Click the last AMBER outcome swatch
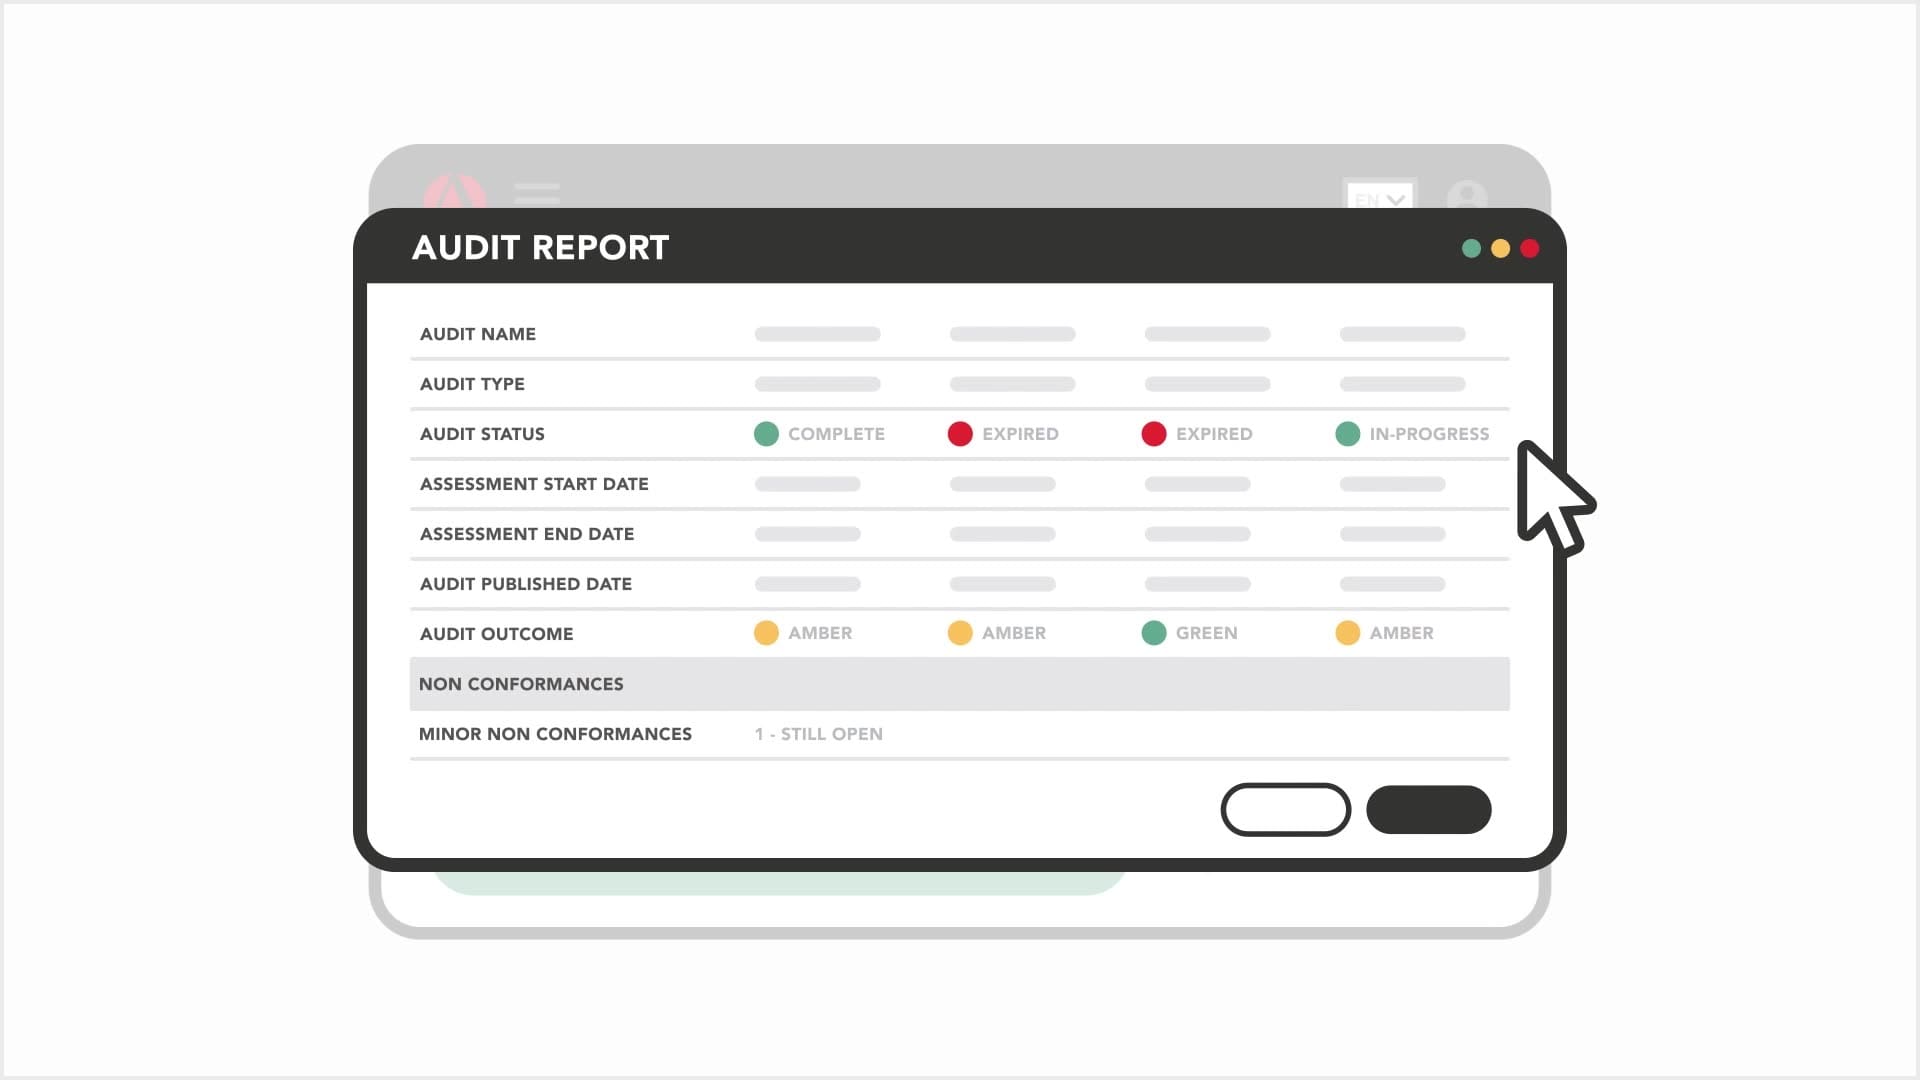This screenshot has width=1920, height=1080. click(x=1347, y=632)
